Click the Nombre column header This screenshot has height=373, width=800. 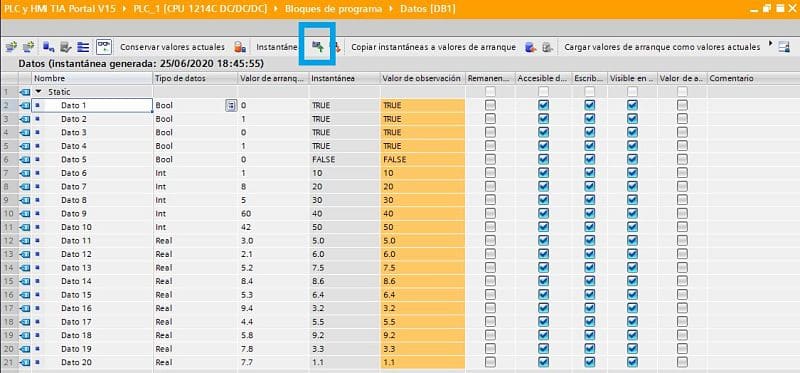click(x=92, y=79)
